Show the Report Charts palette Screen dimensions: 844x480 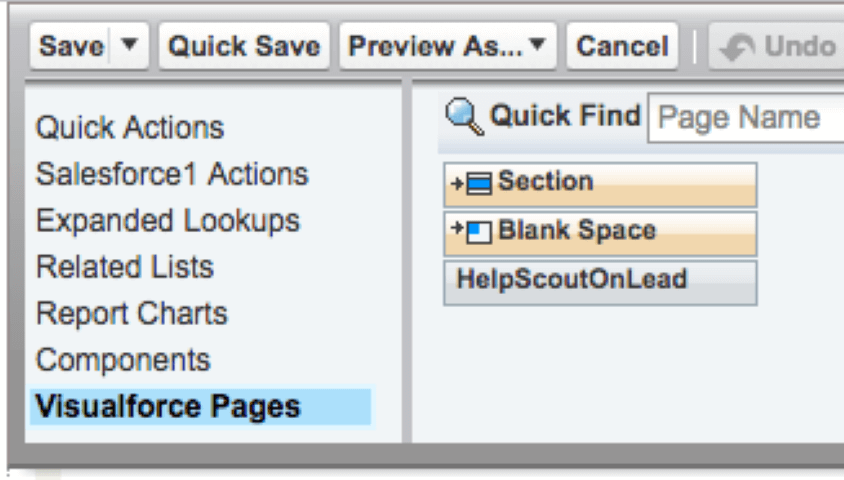click(x=131, y=313)
